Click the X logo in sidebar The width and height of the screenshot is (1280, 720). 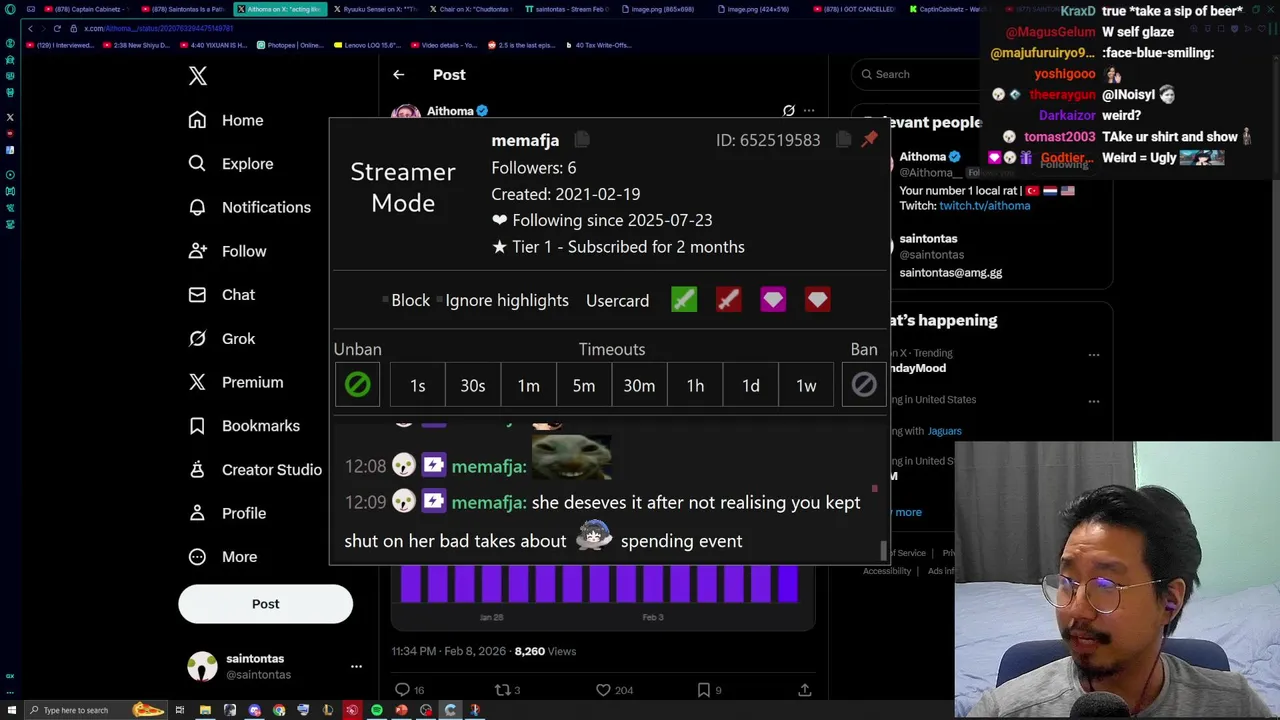[x=198, y=76]
